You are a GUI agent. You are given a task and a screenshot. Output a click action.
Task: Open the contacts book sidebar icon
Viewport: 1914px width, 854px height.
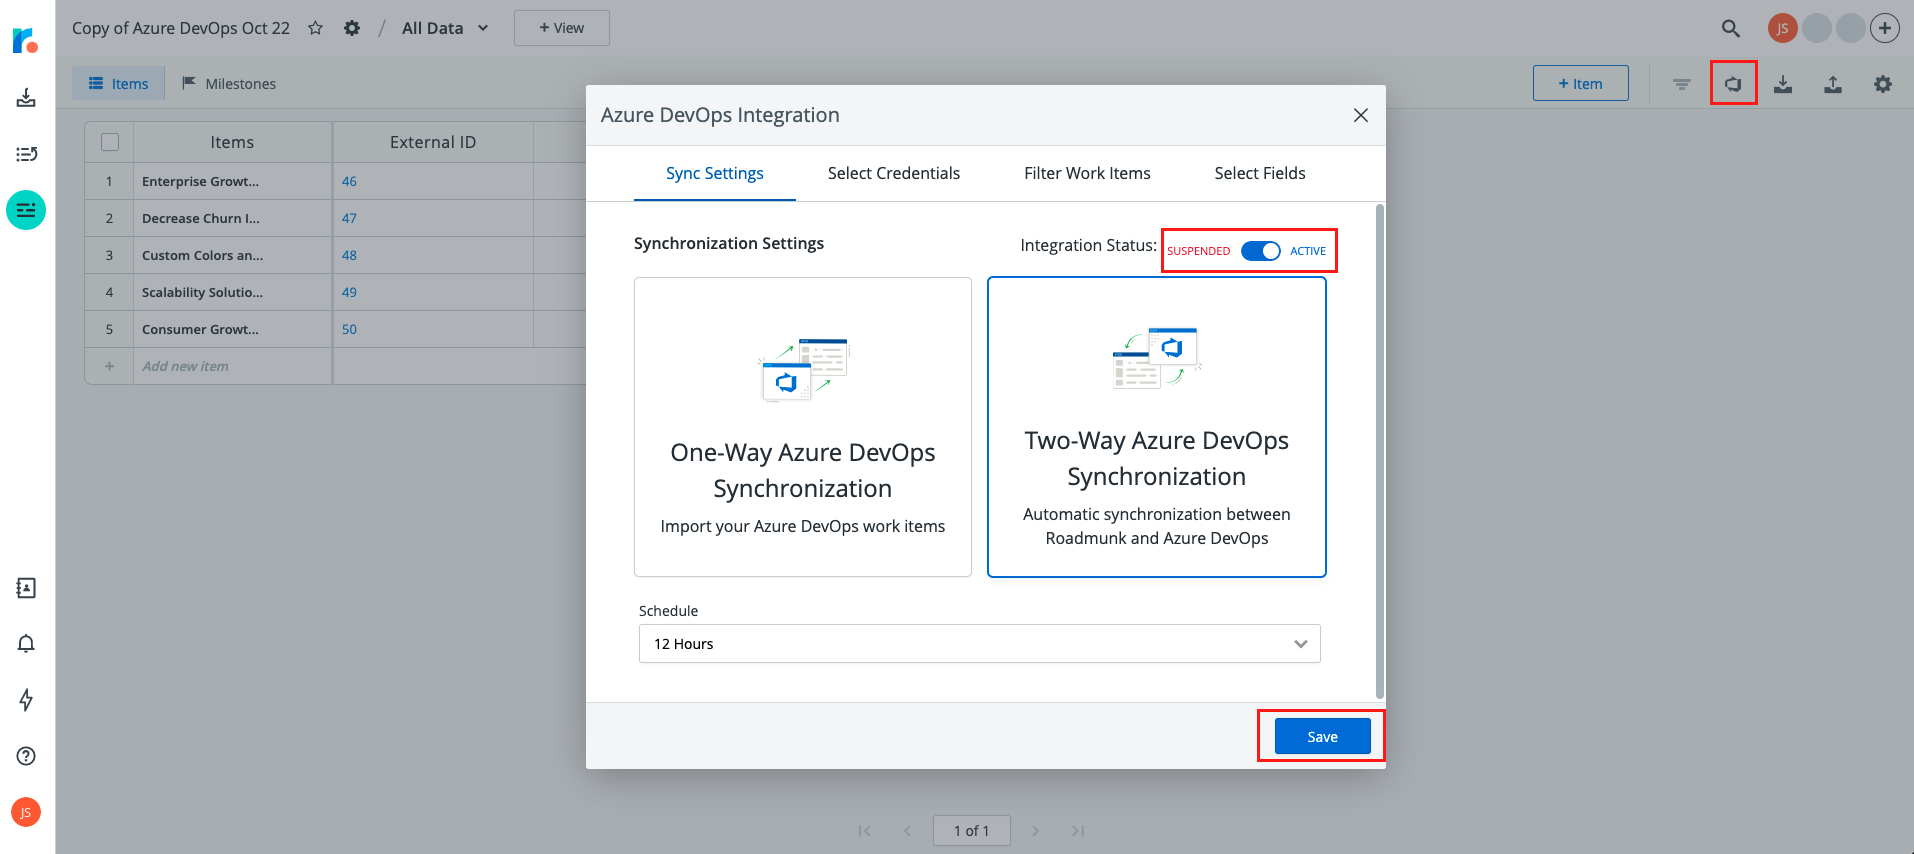(x=26, y=588)
